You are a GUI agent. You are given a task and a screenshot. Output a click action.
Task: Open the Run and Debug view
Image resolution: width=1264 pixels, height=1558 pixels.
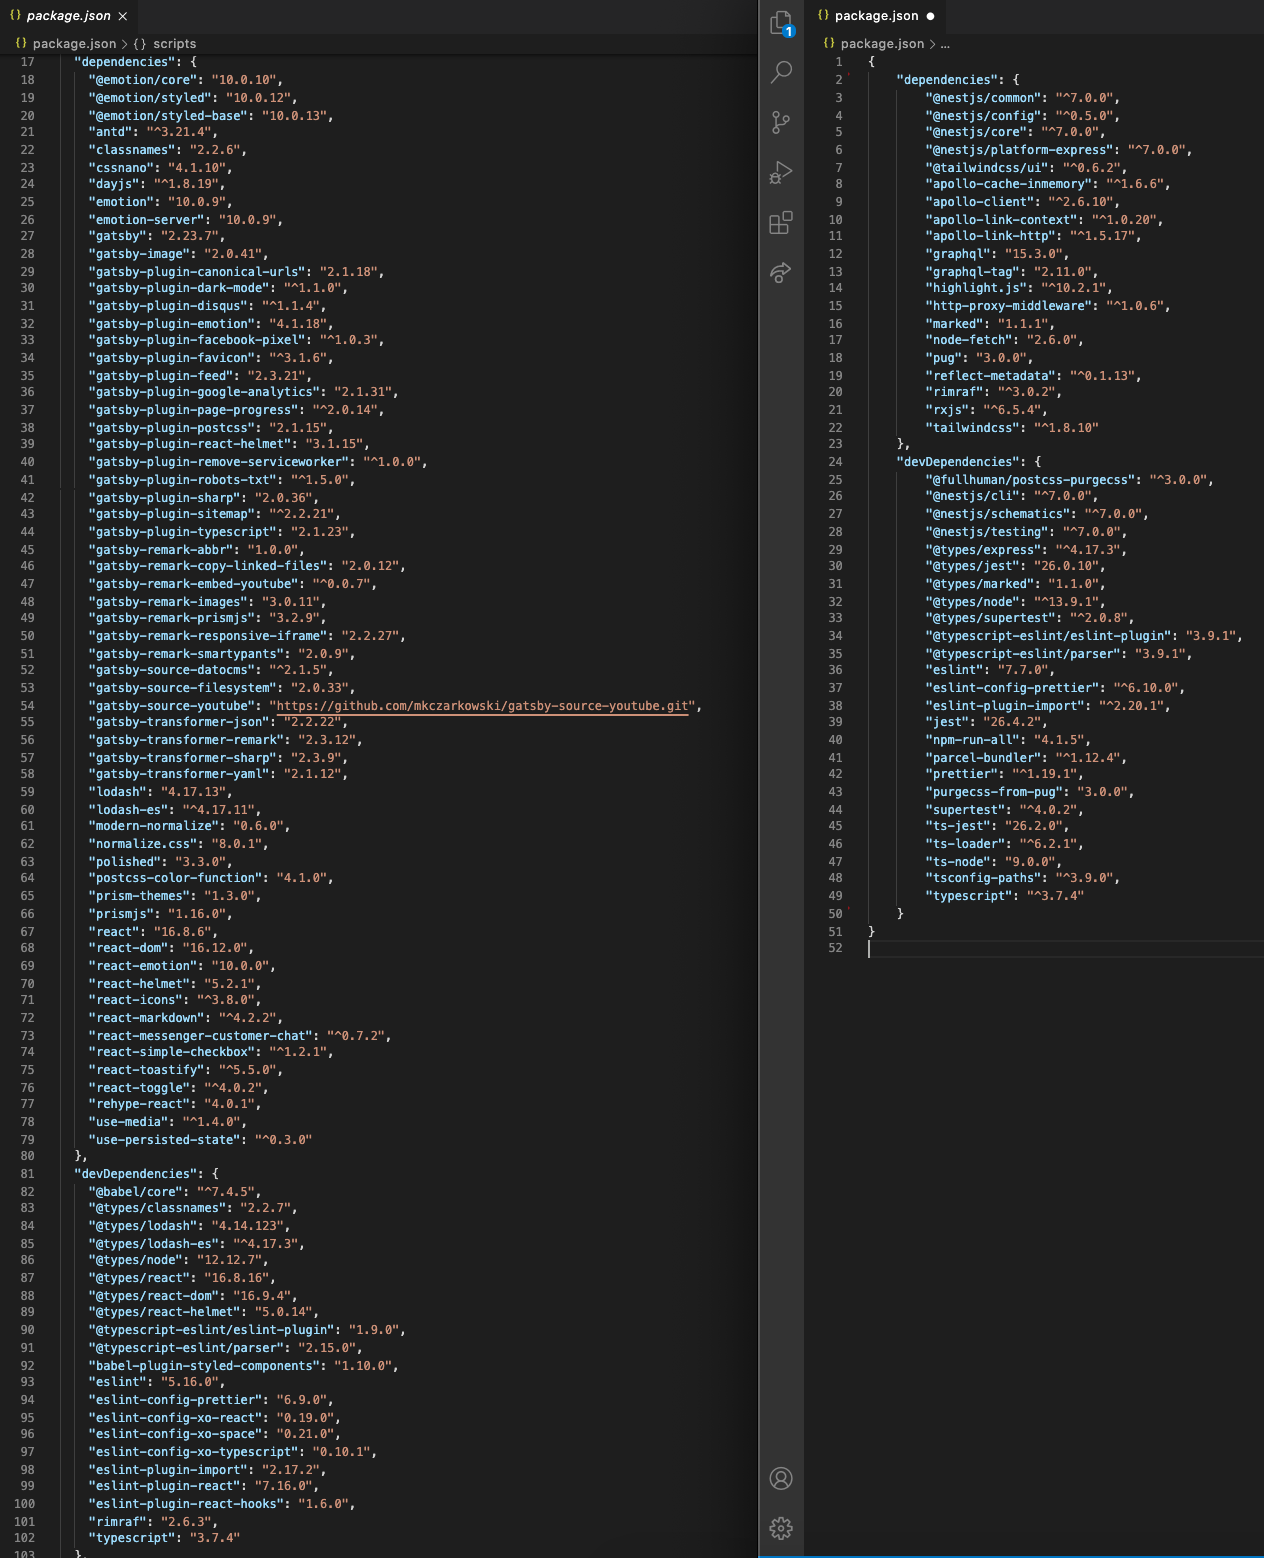781,172
